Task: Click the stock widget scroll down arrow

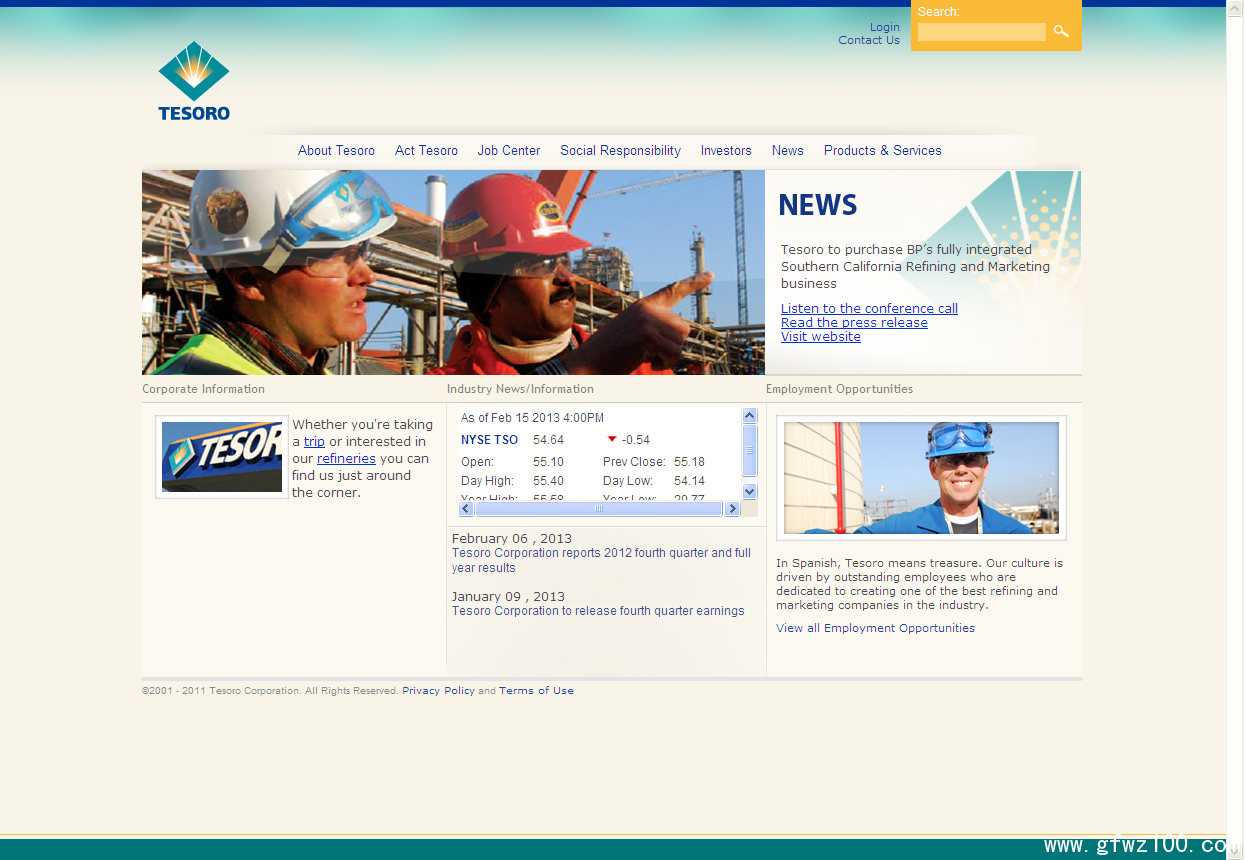Action: click(x=750, y=491)
